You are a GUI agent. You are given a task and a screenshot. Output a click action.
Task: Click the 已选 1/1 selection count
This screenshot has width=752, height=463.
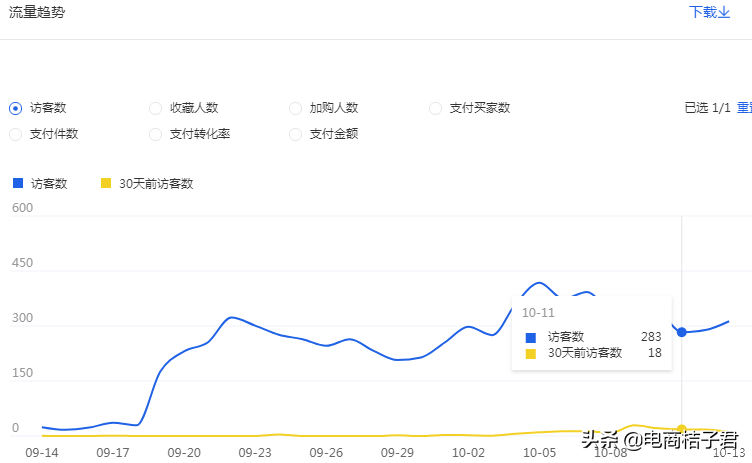tap(707, 108)
